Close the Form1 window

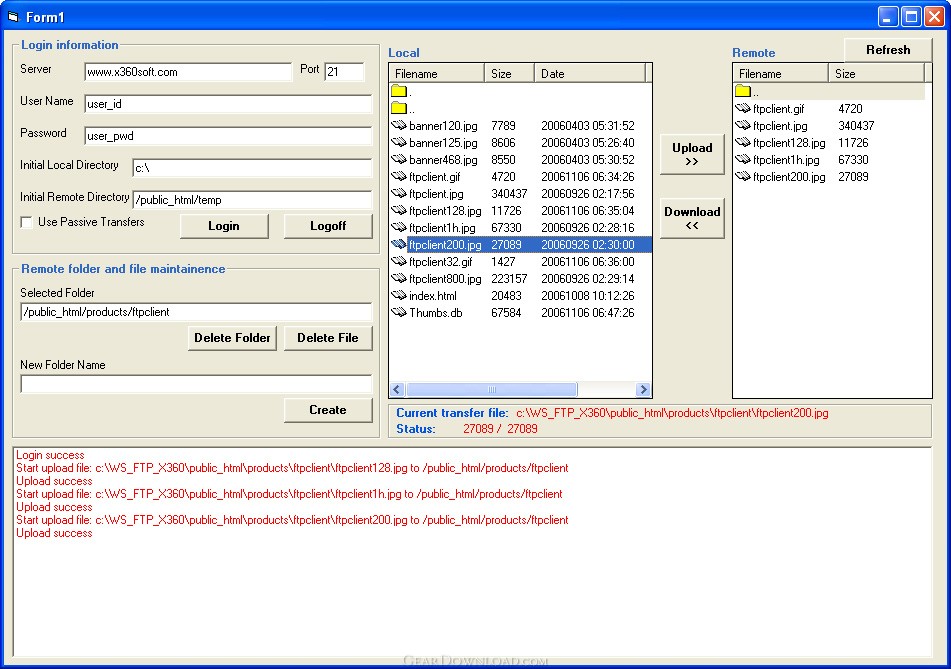(934, 16)
